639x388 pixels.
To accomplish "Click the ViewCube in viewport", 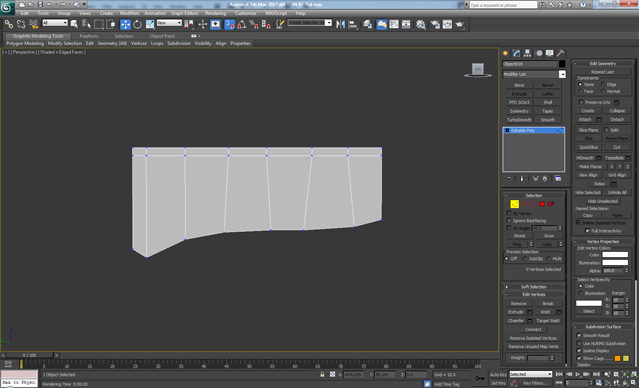I will (x=478, y=70).
